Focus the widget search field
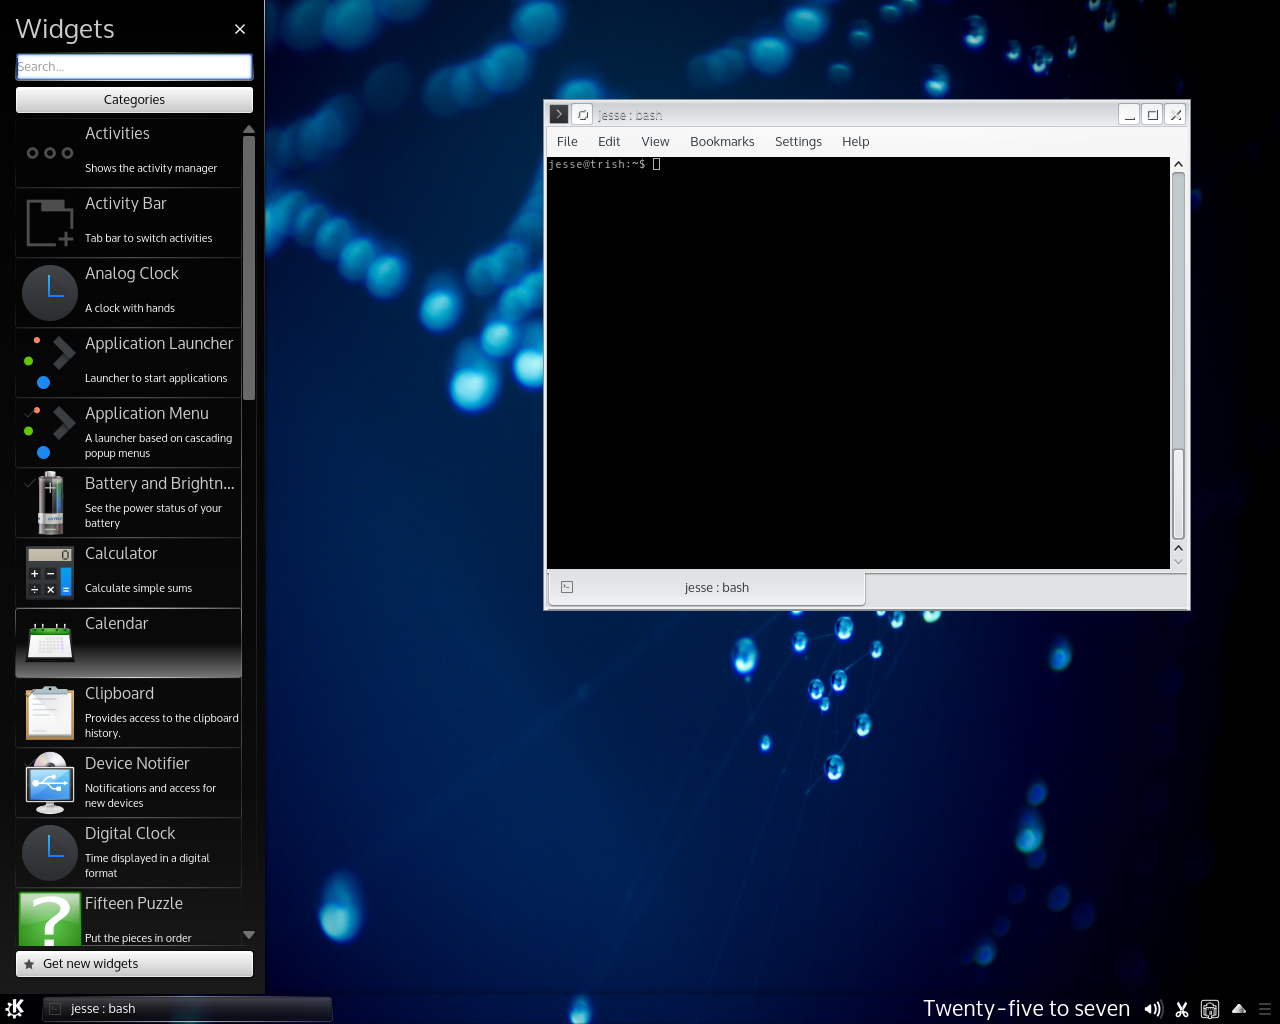The image size is (1280, 1024). point(134,67)
